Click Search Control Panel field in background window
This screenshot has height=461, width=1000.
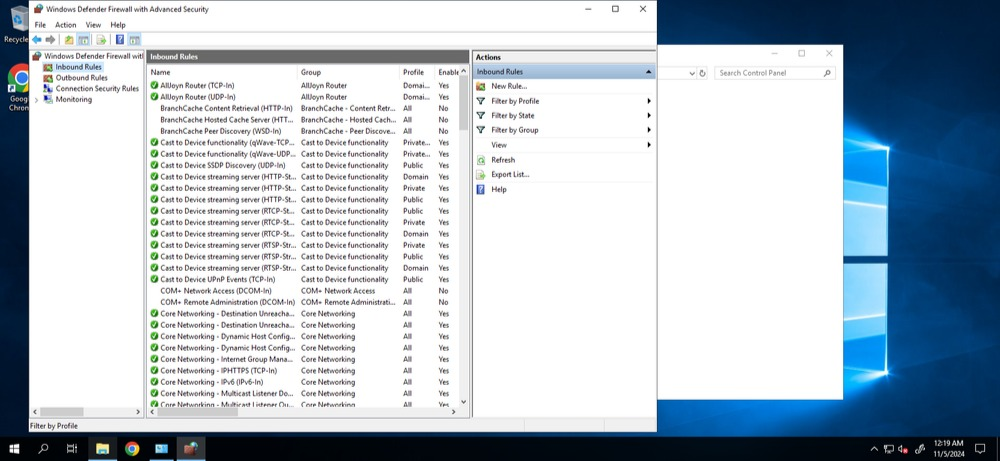coord(775,73)
